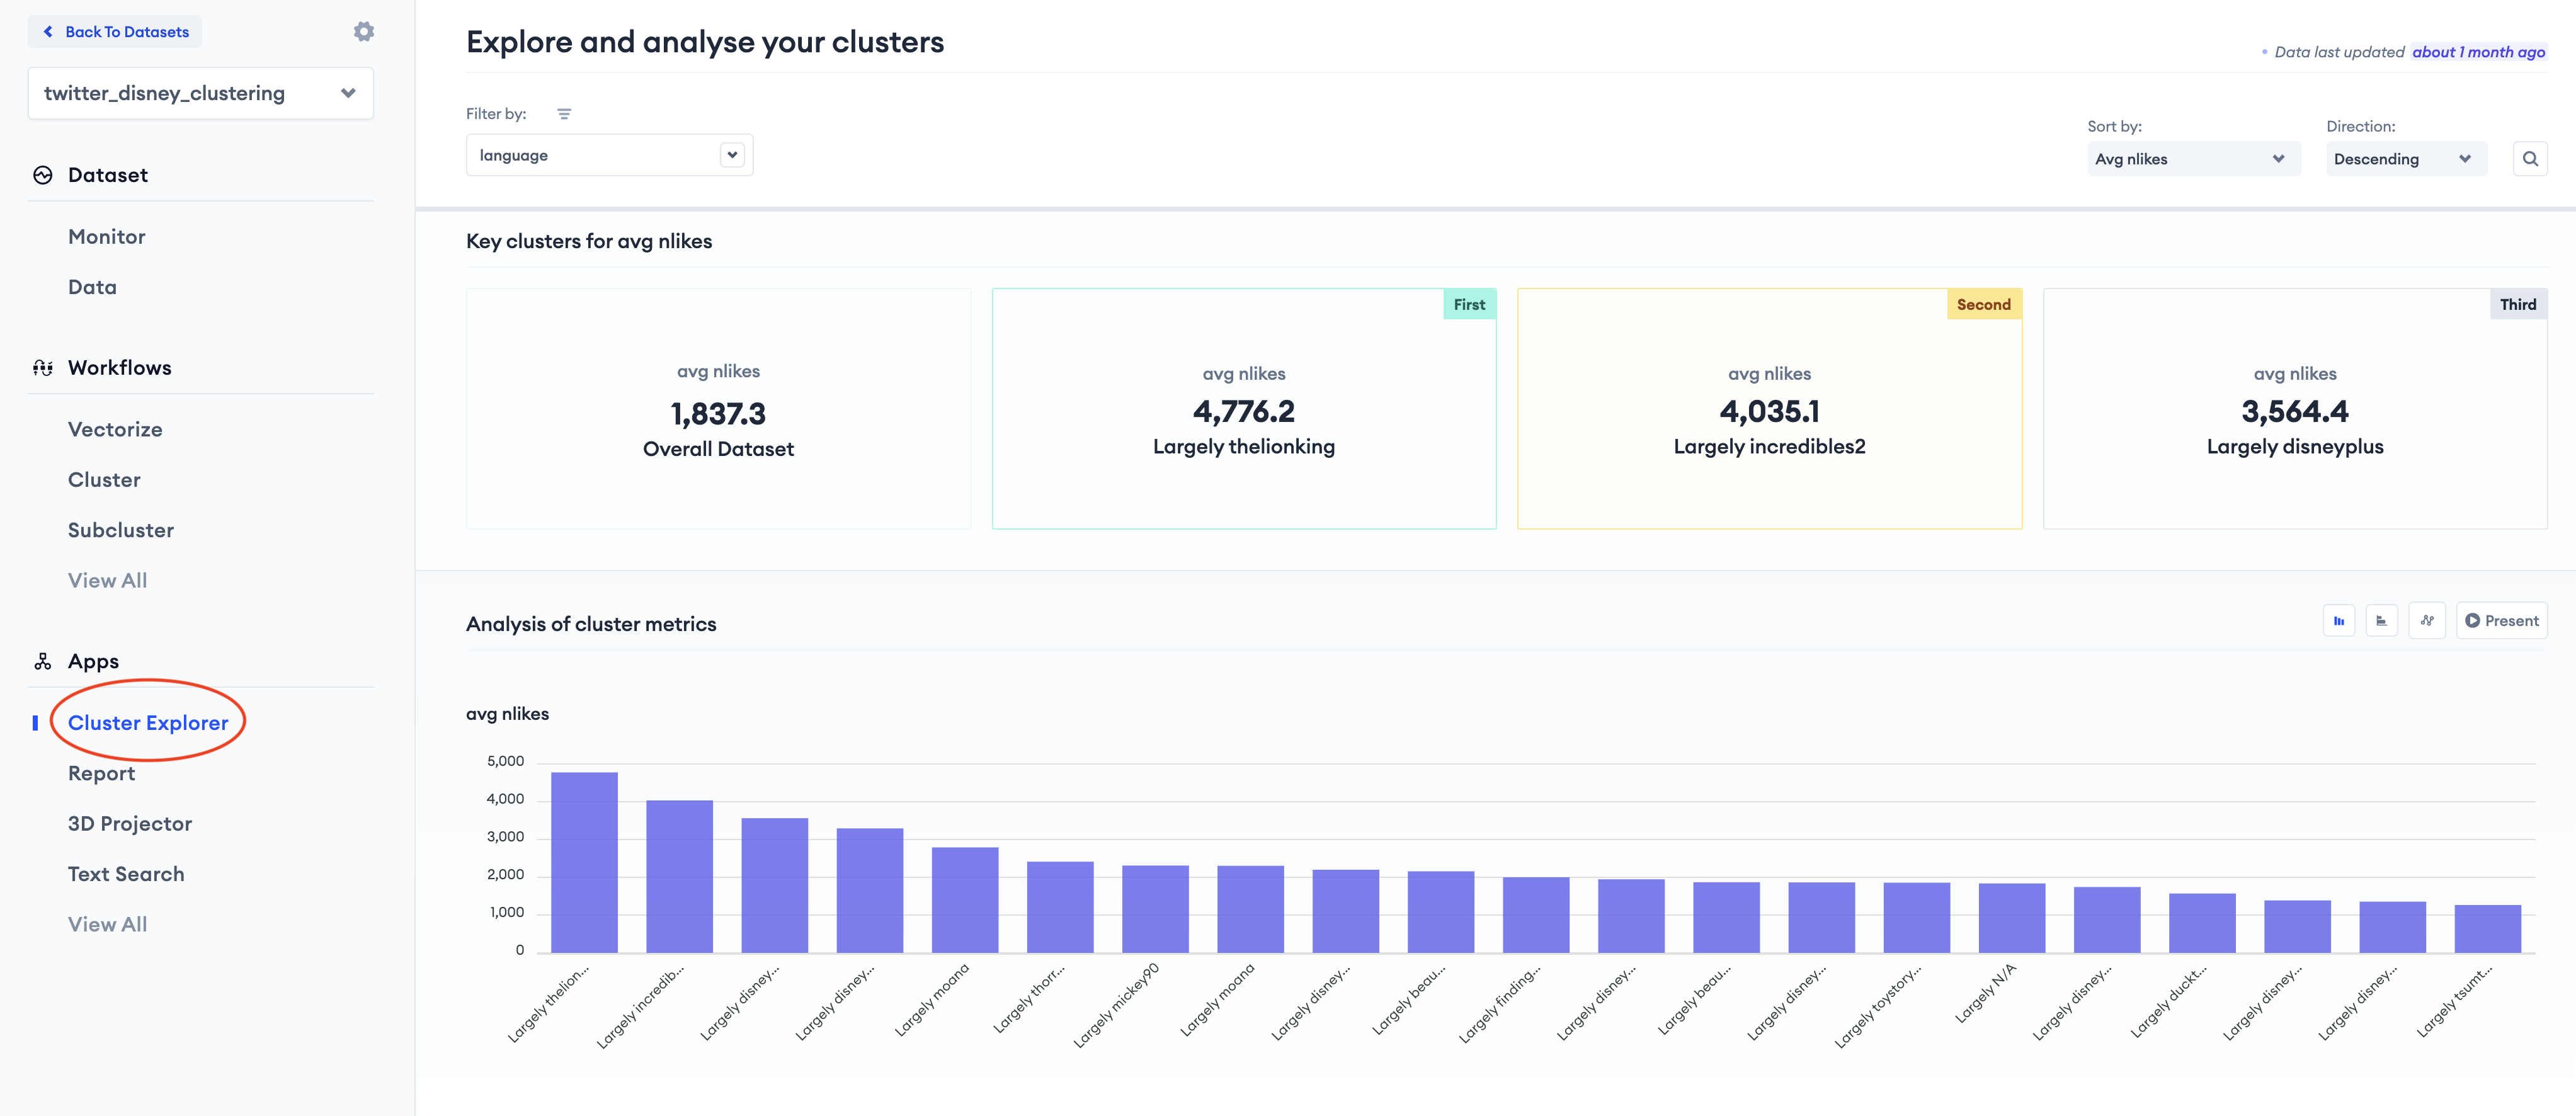
Task: Switch to line graph chart view
Action: [x=2426, y=621]
